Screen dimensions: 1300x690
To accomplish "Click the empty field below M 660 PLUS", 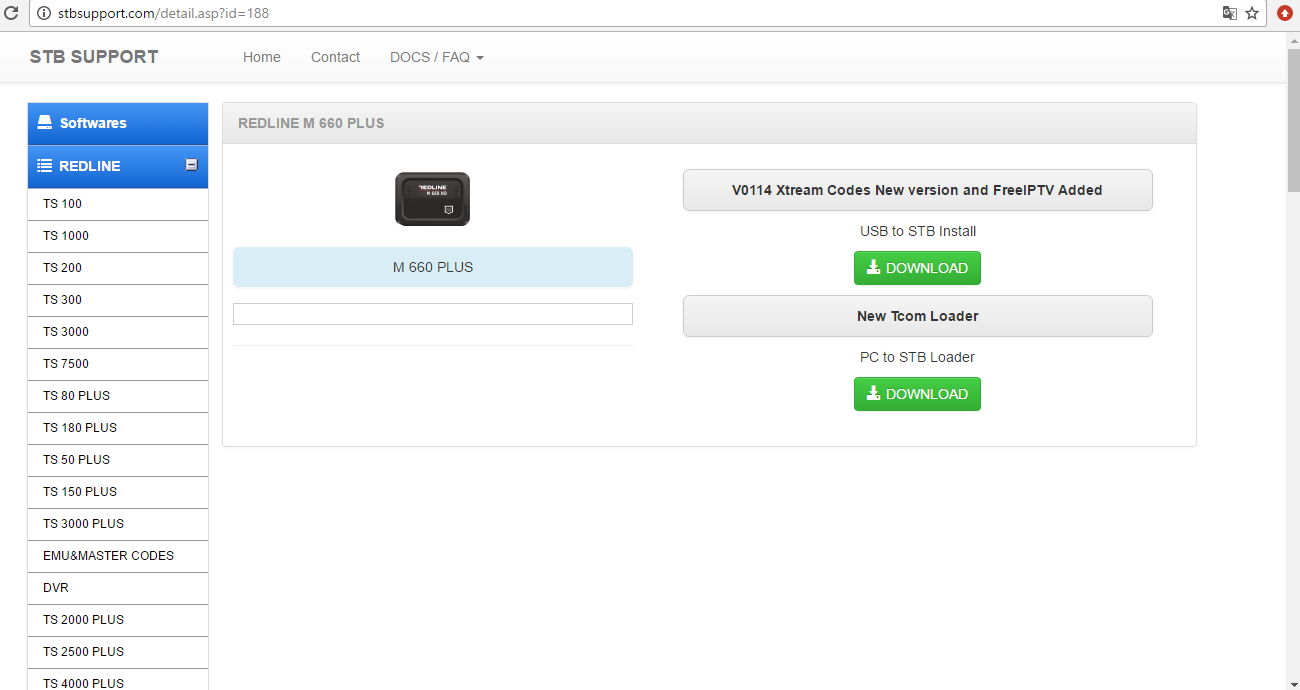I will [433, 314].
